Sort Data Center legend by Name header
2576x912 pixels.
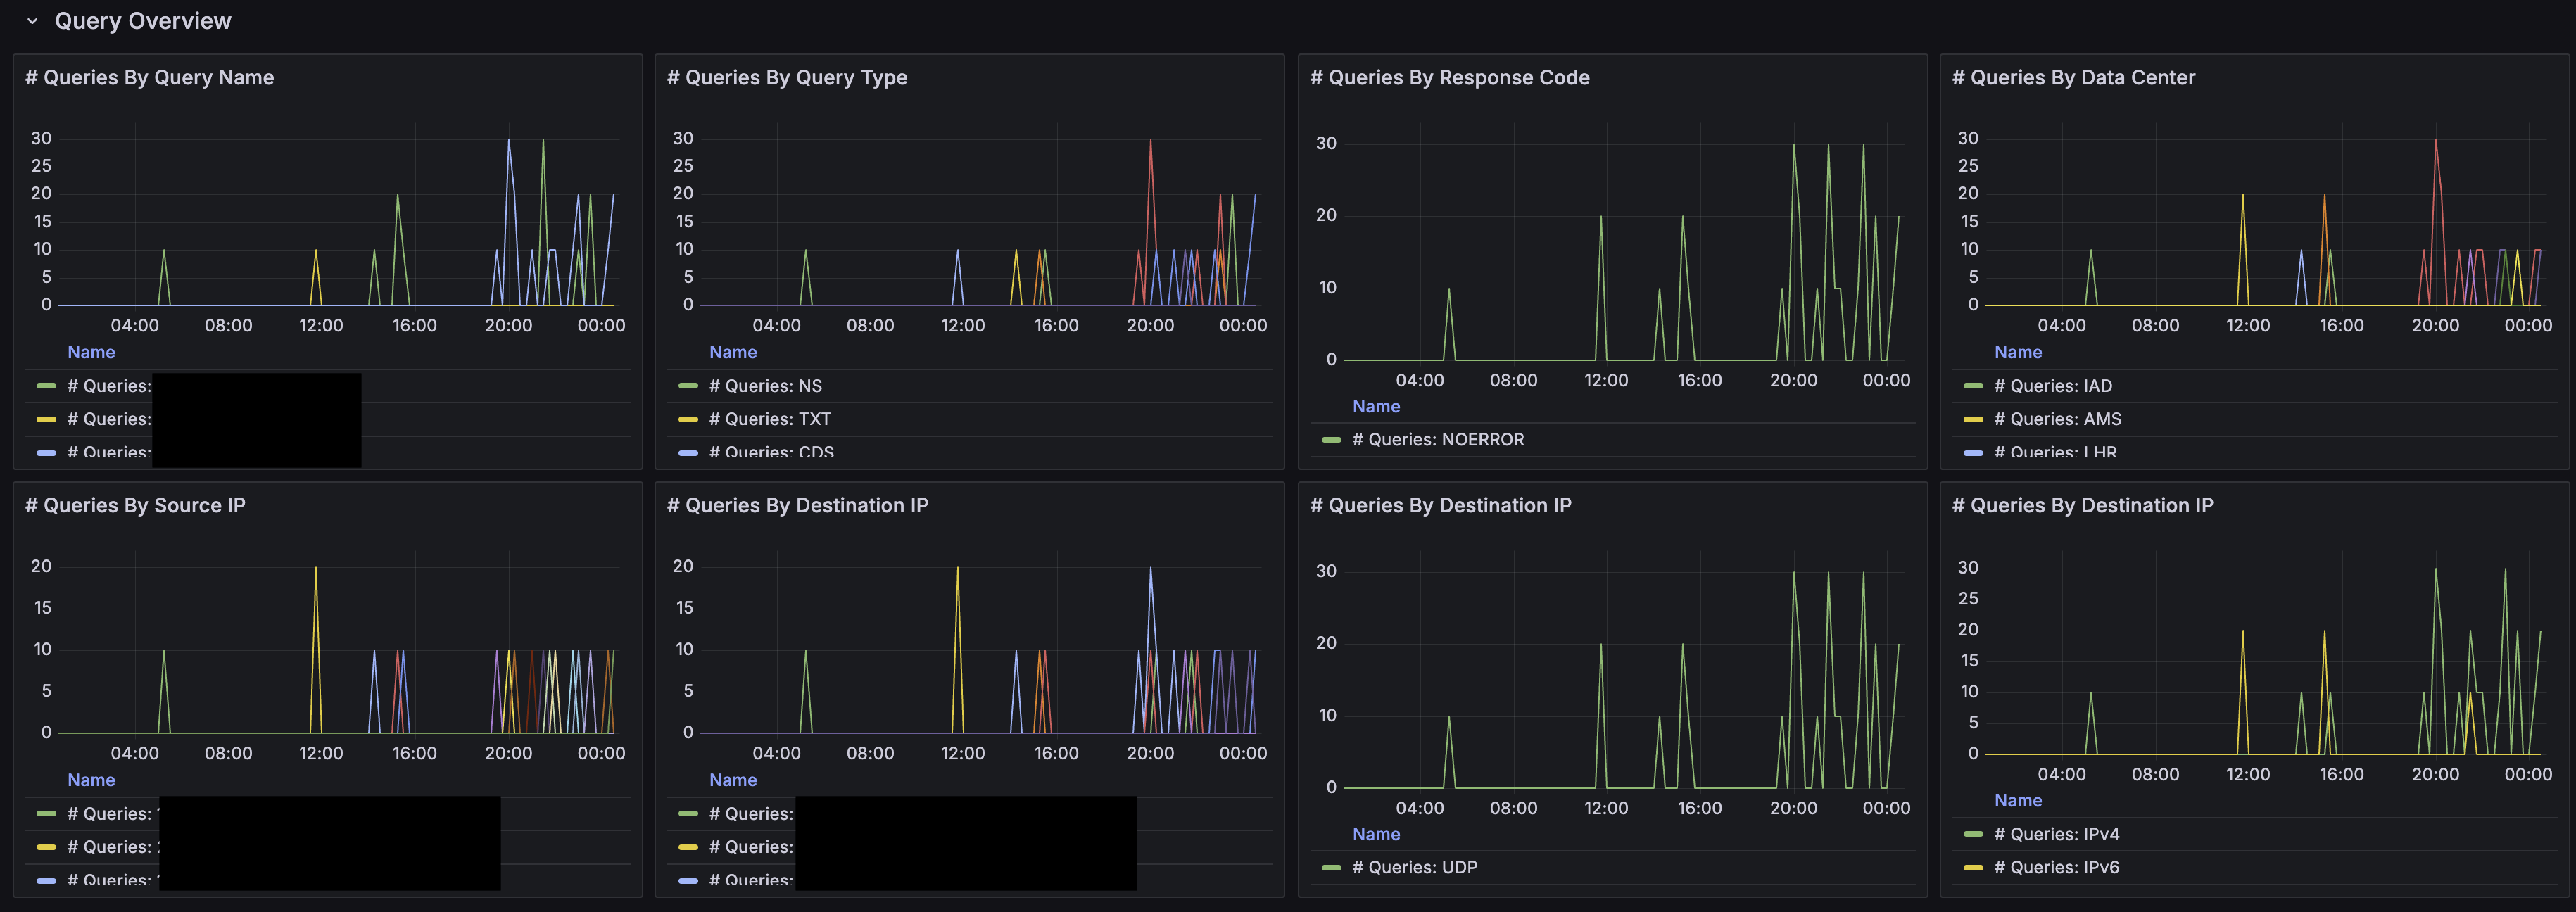tap(2017, 352)
